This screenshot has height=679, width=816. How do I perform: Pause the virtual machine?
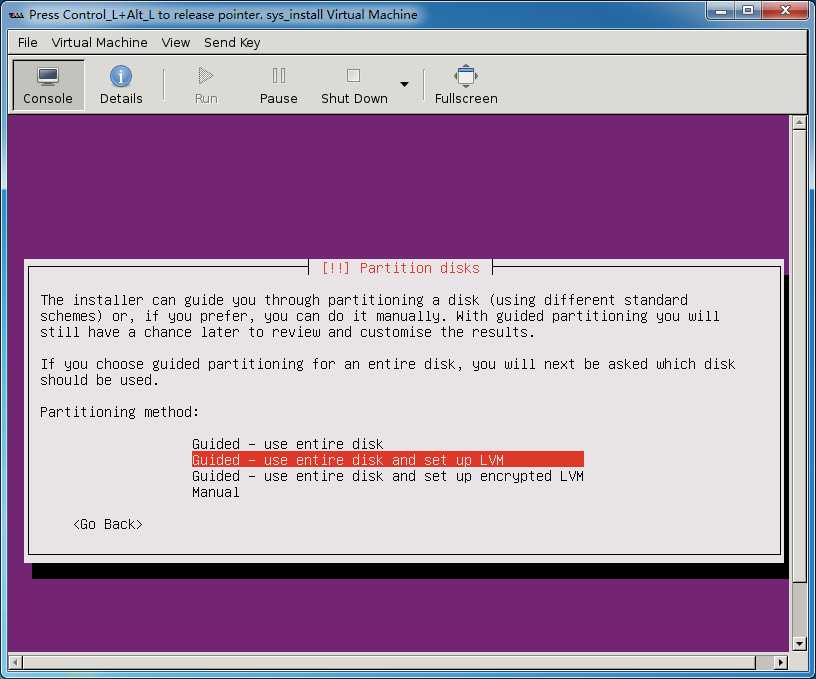[278, 85]
